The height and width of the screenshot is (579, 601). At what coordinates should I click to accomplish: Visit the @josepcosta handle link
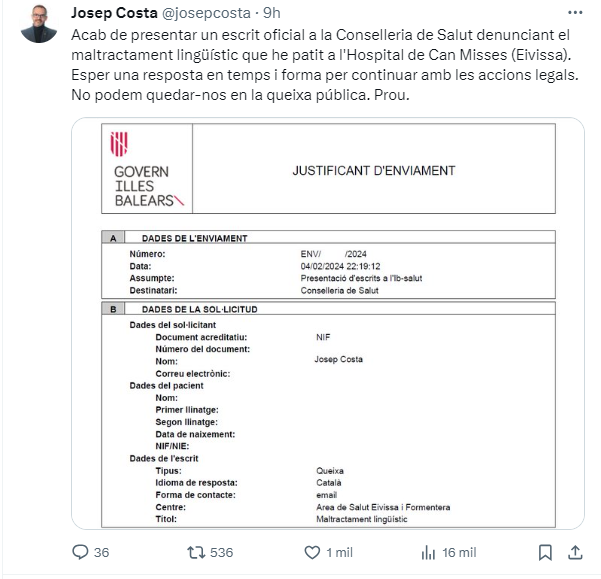point(207,14)
